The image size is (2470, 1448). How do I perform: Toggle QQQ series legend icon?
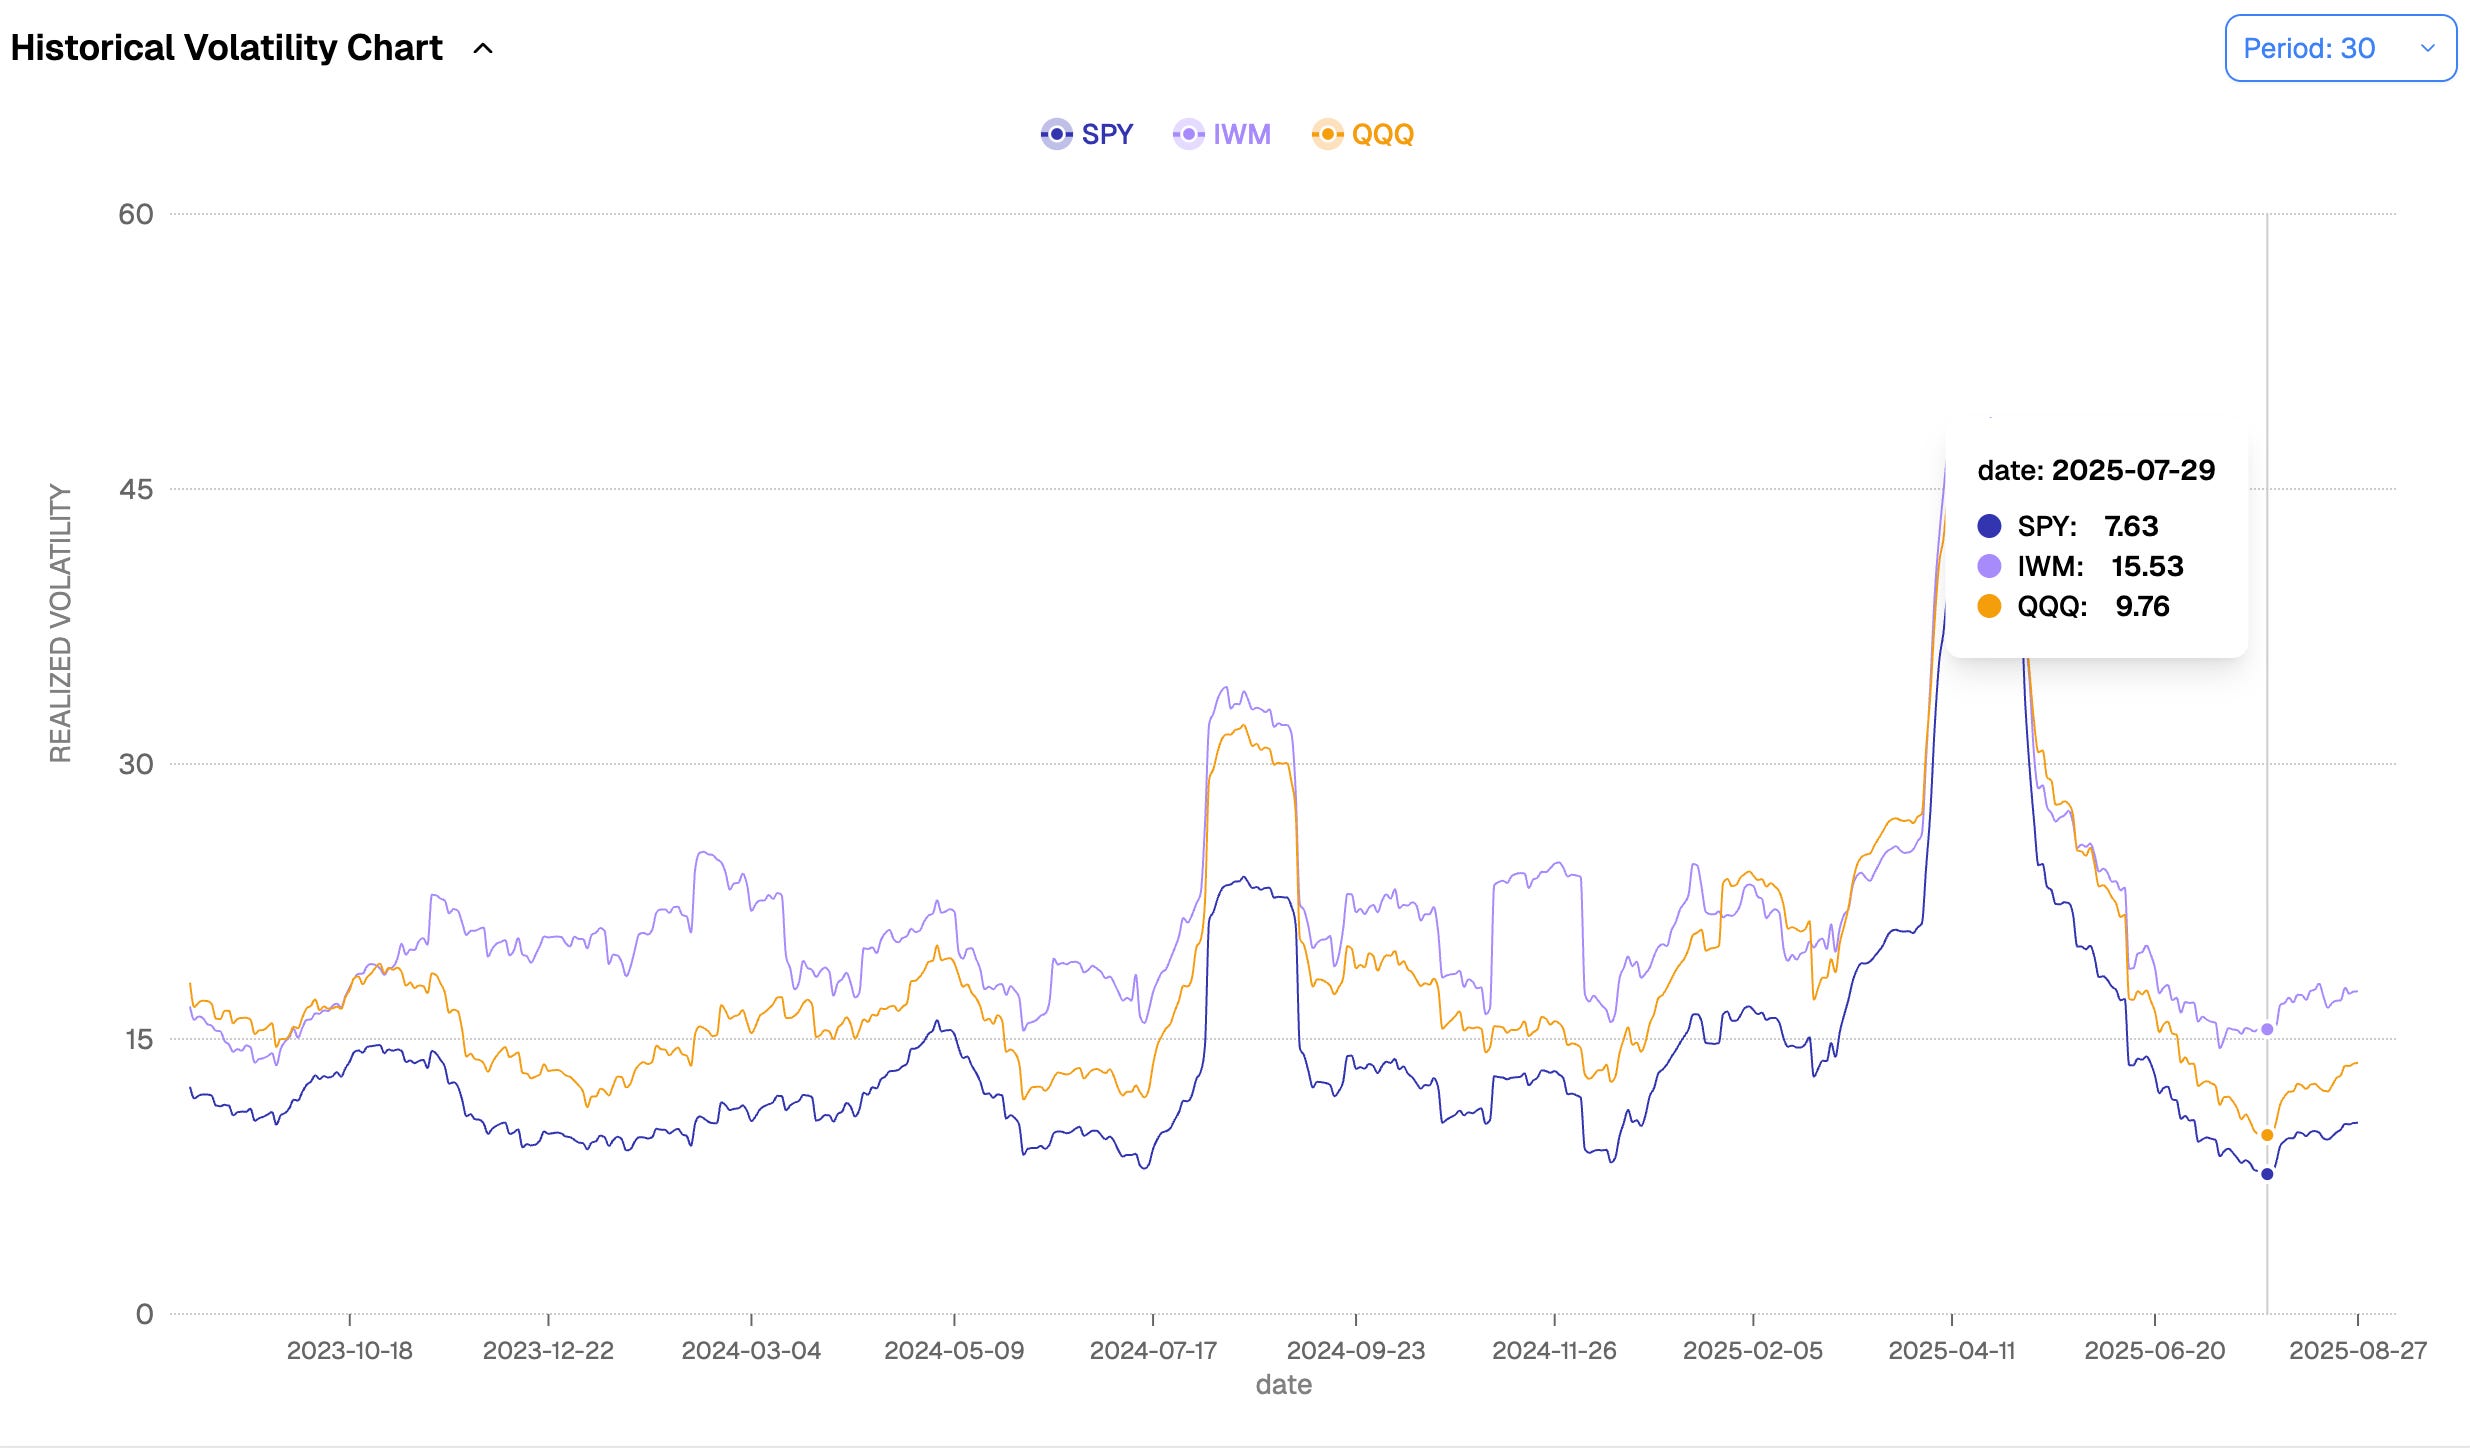[1327, 134]
